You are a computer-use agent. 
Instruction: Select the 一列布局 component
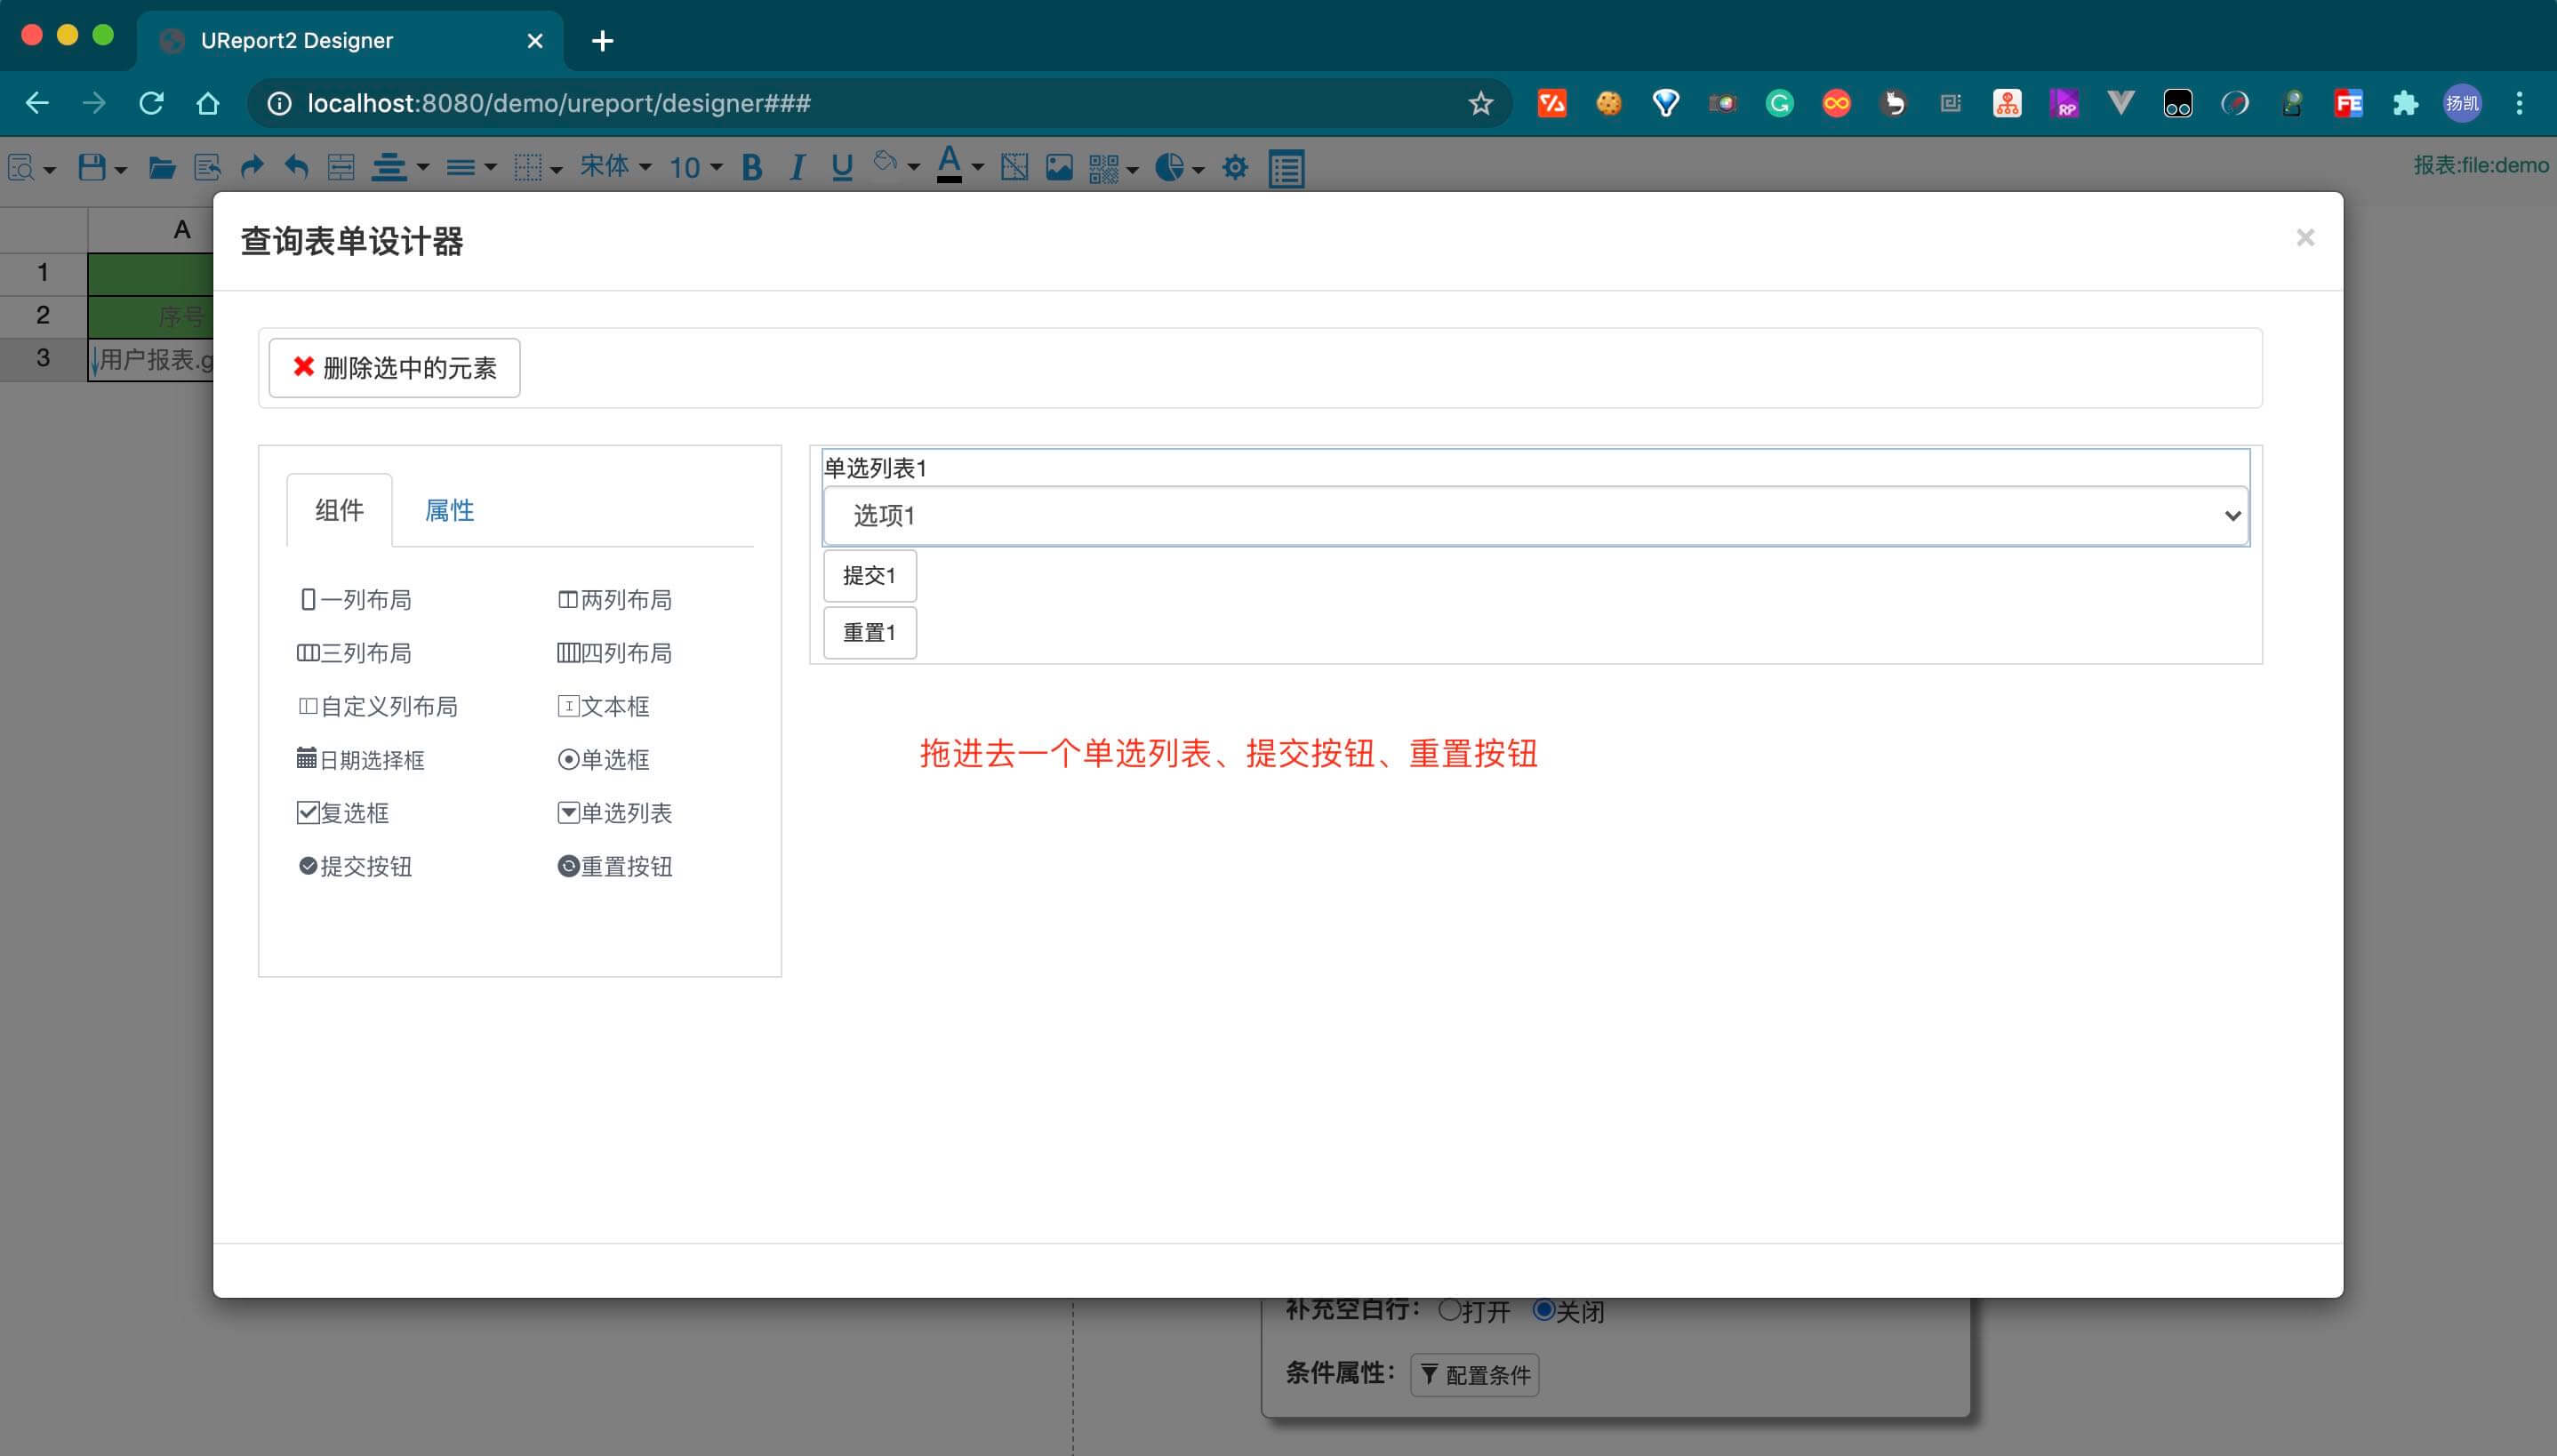[x=356, y=600]
